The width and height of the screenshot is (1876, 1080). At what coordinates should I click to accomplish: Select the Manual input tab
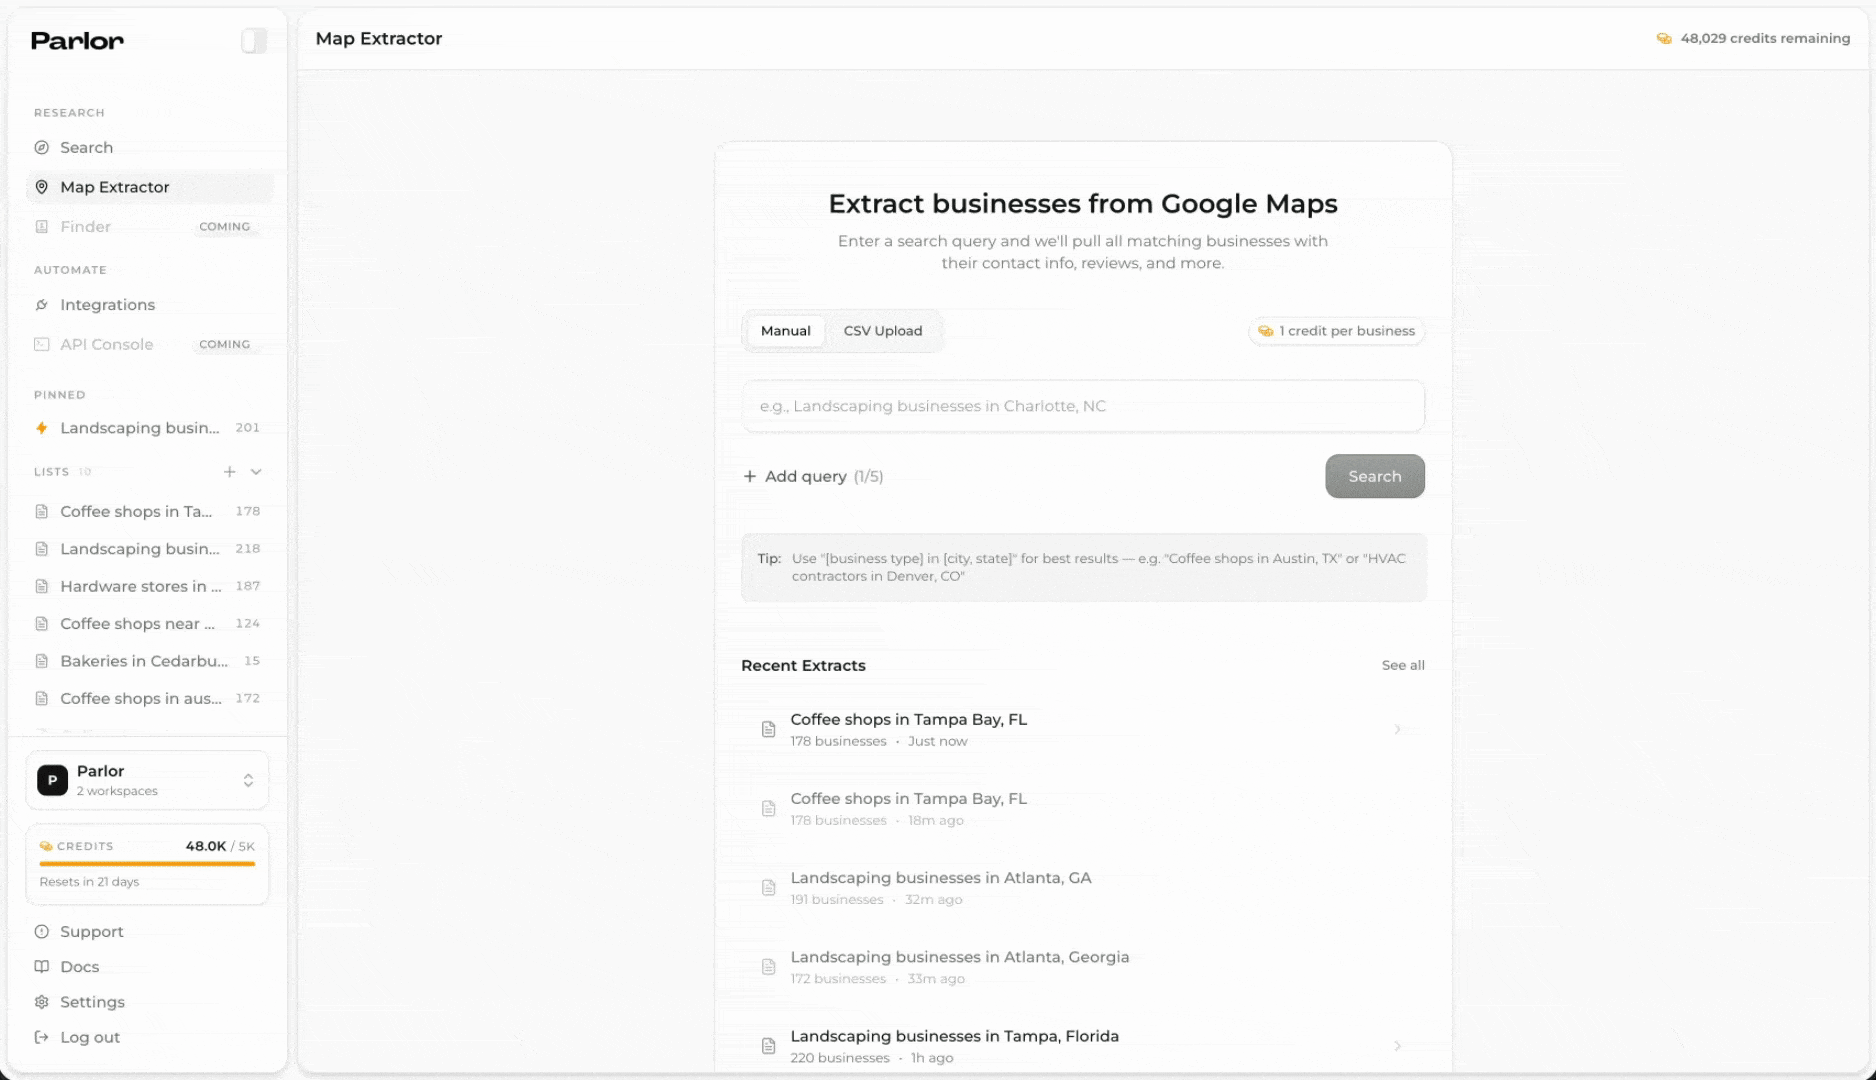click(784, 330)
